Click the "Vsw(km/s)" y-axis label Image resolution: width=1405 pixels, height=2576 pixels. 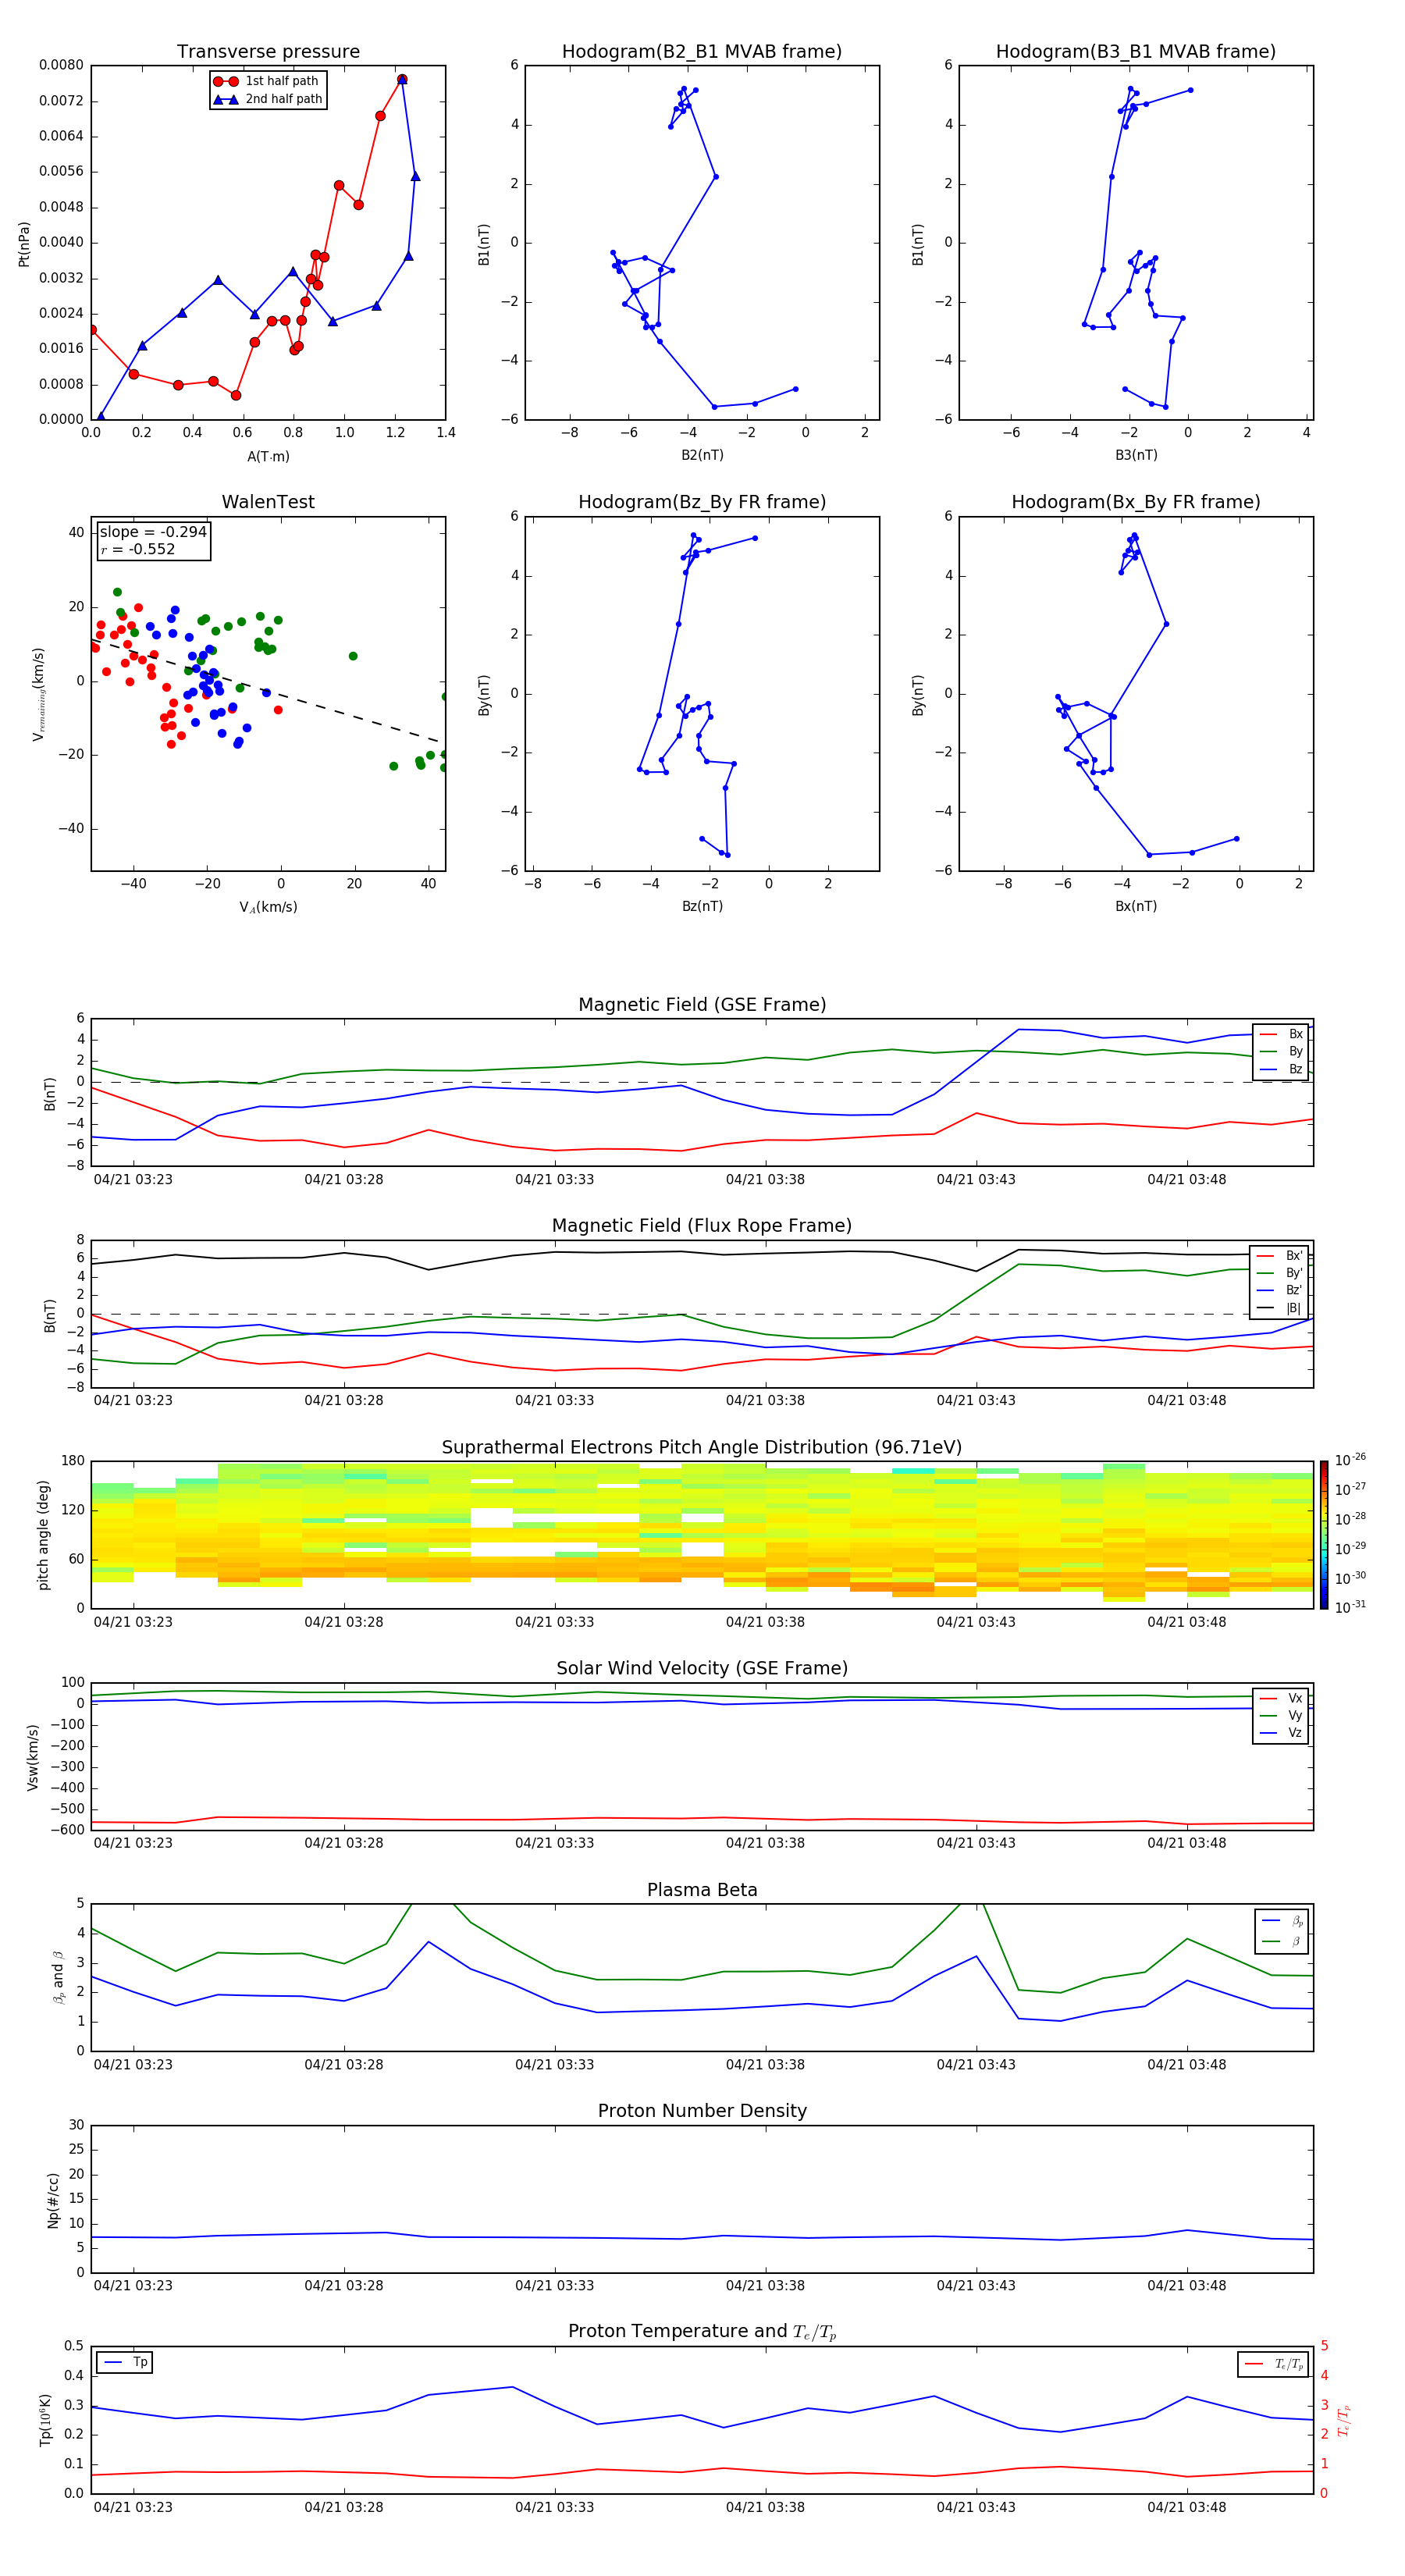click(x=33, y=1757)
